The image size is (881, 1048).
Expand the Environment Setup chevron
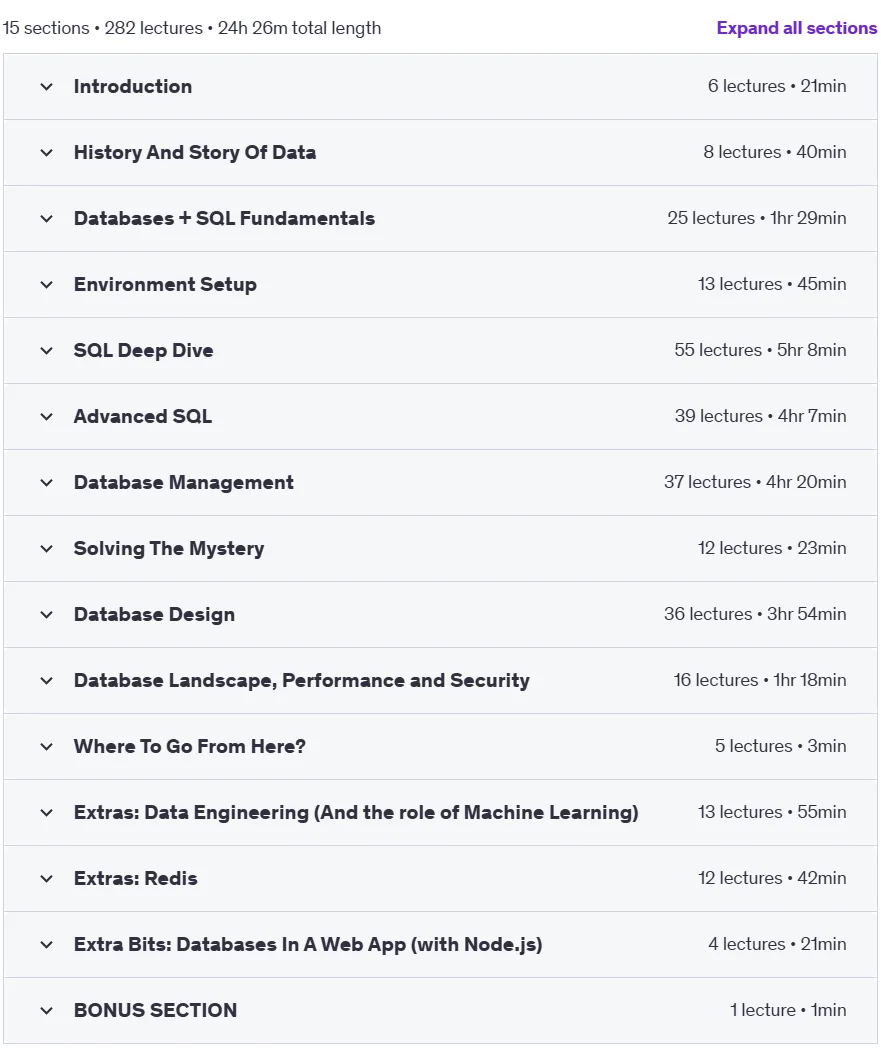pos(46,285)
